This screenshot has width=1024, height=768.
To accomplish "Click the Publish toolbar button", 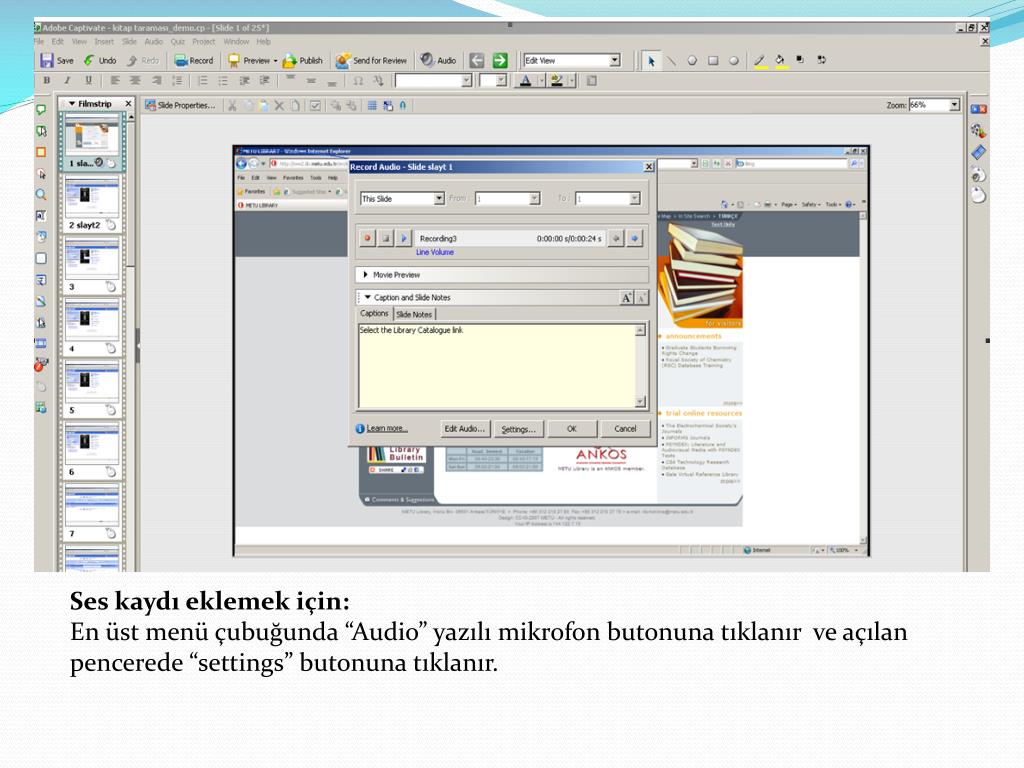I will (302, 61).
